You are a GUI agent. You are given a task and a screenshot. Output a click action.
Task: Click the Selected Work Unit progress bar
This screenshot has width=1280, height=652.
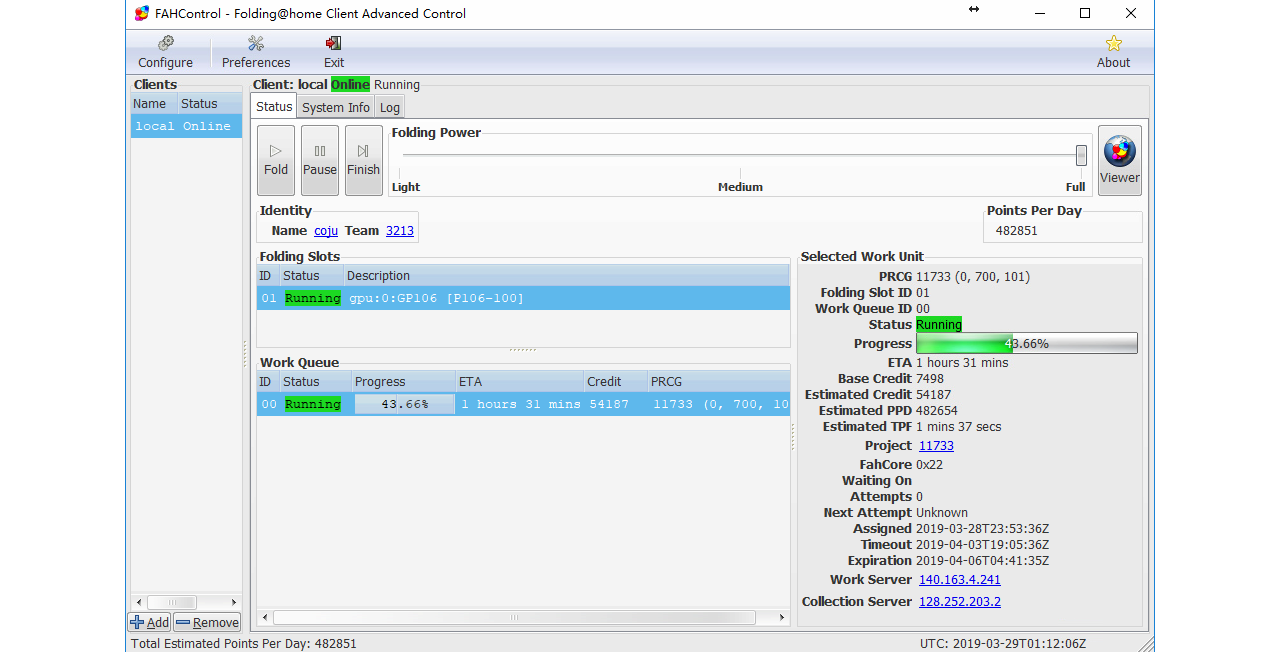click(1027, 343)
